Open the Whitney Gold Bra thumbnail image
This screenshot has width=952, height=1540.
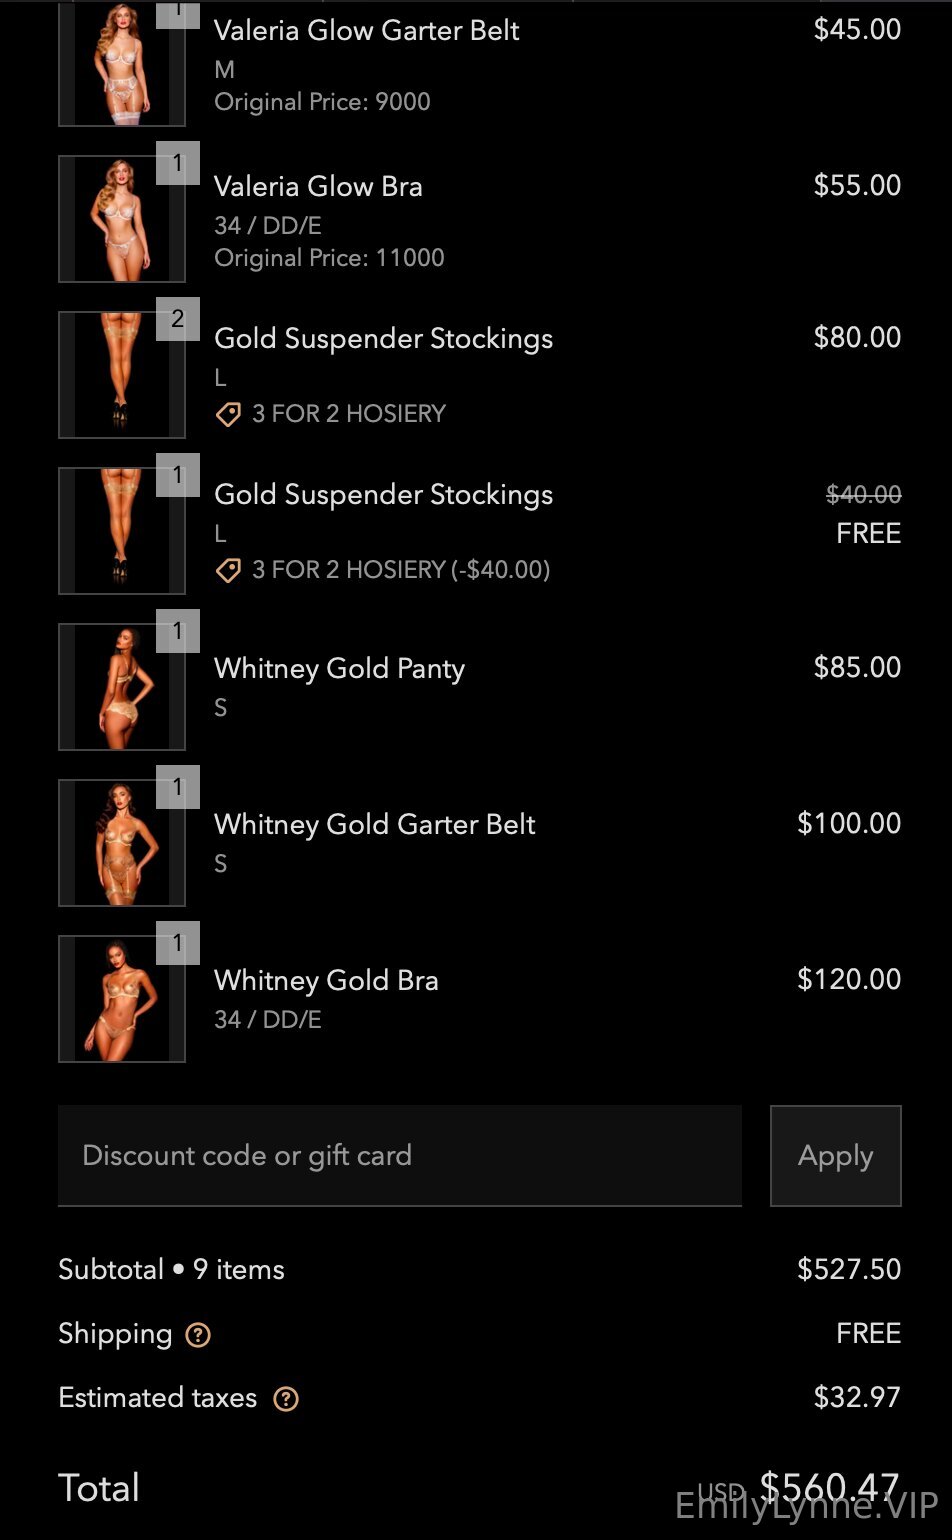pos(122,1000)
